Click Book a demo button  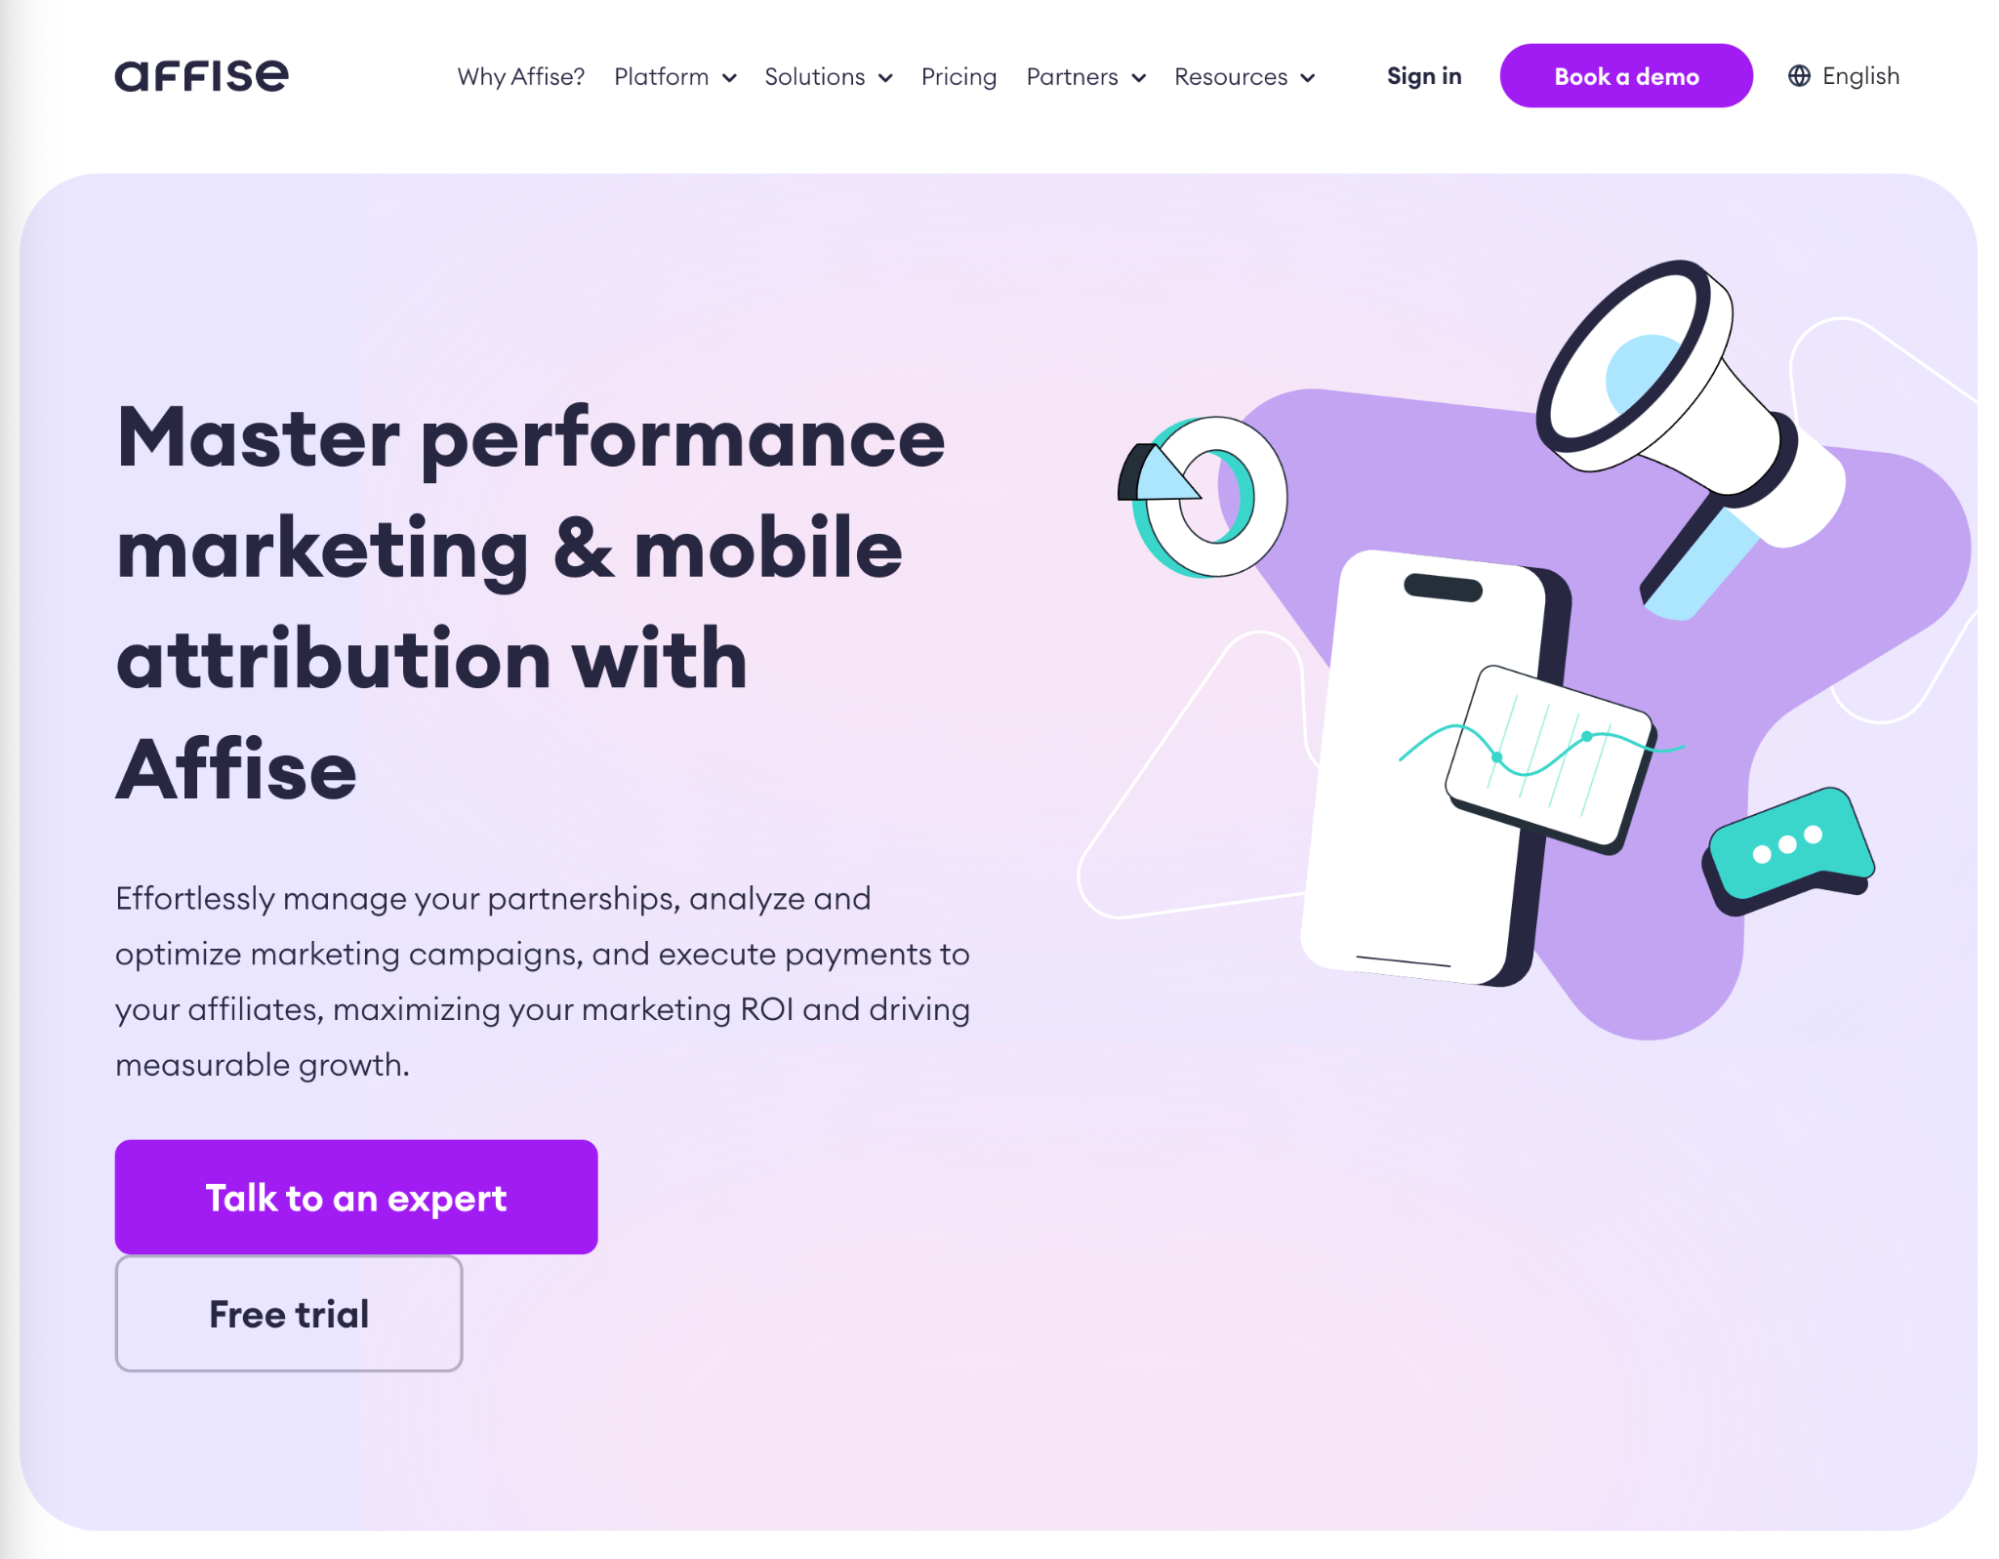(x=1624, y=76)
